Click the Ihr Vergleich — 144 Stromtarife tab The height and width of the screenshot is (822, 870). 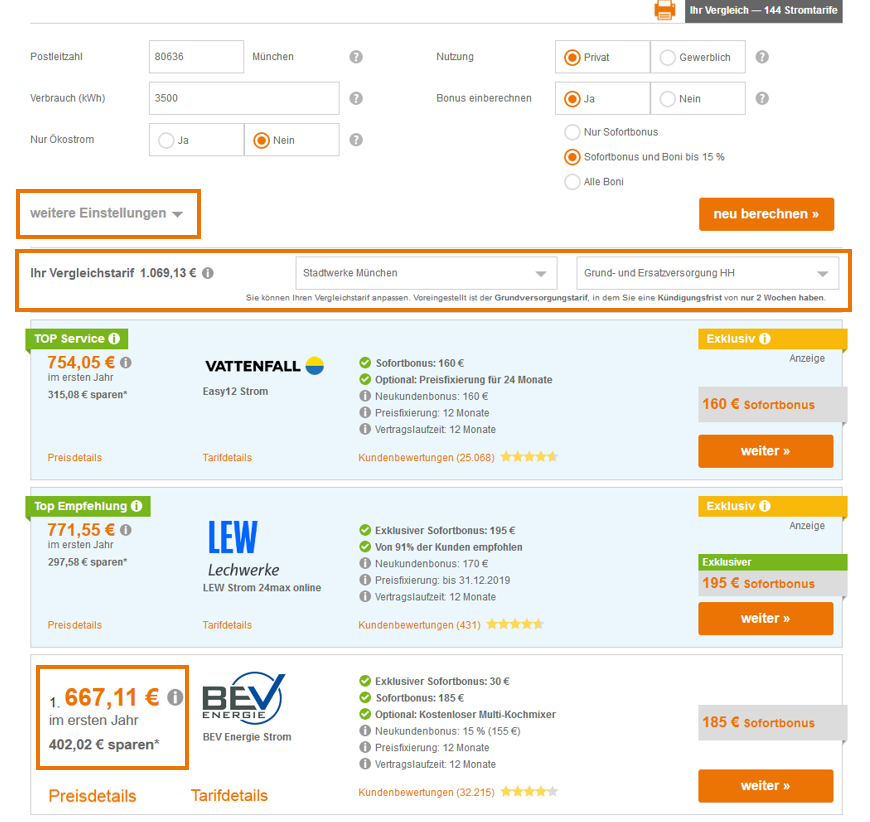pos(763,11)
